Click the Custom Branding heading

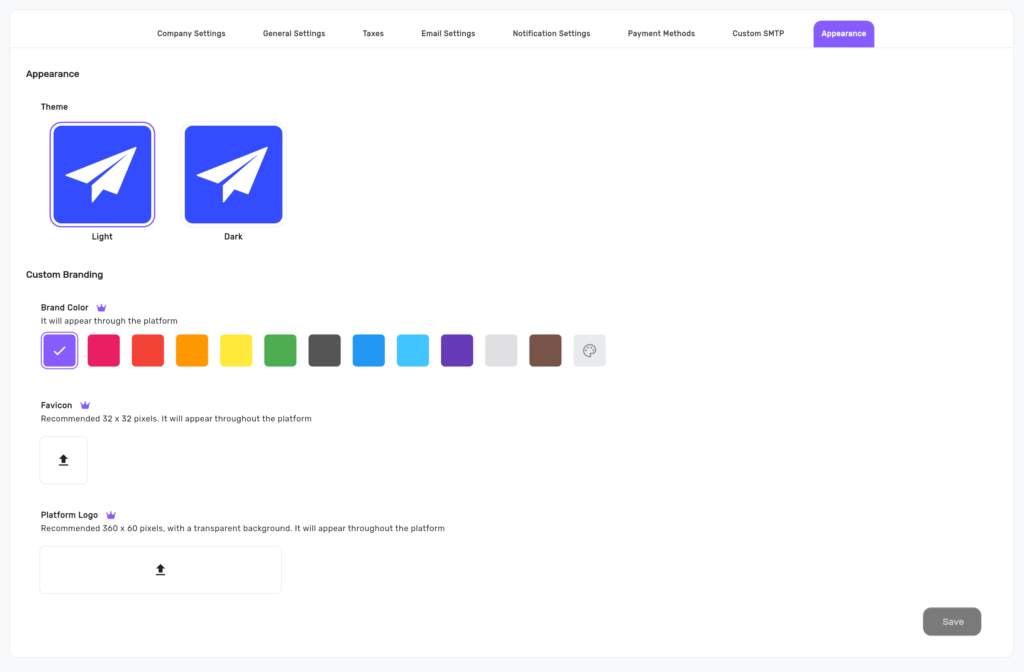[x=65, y=275]
